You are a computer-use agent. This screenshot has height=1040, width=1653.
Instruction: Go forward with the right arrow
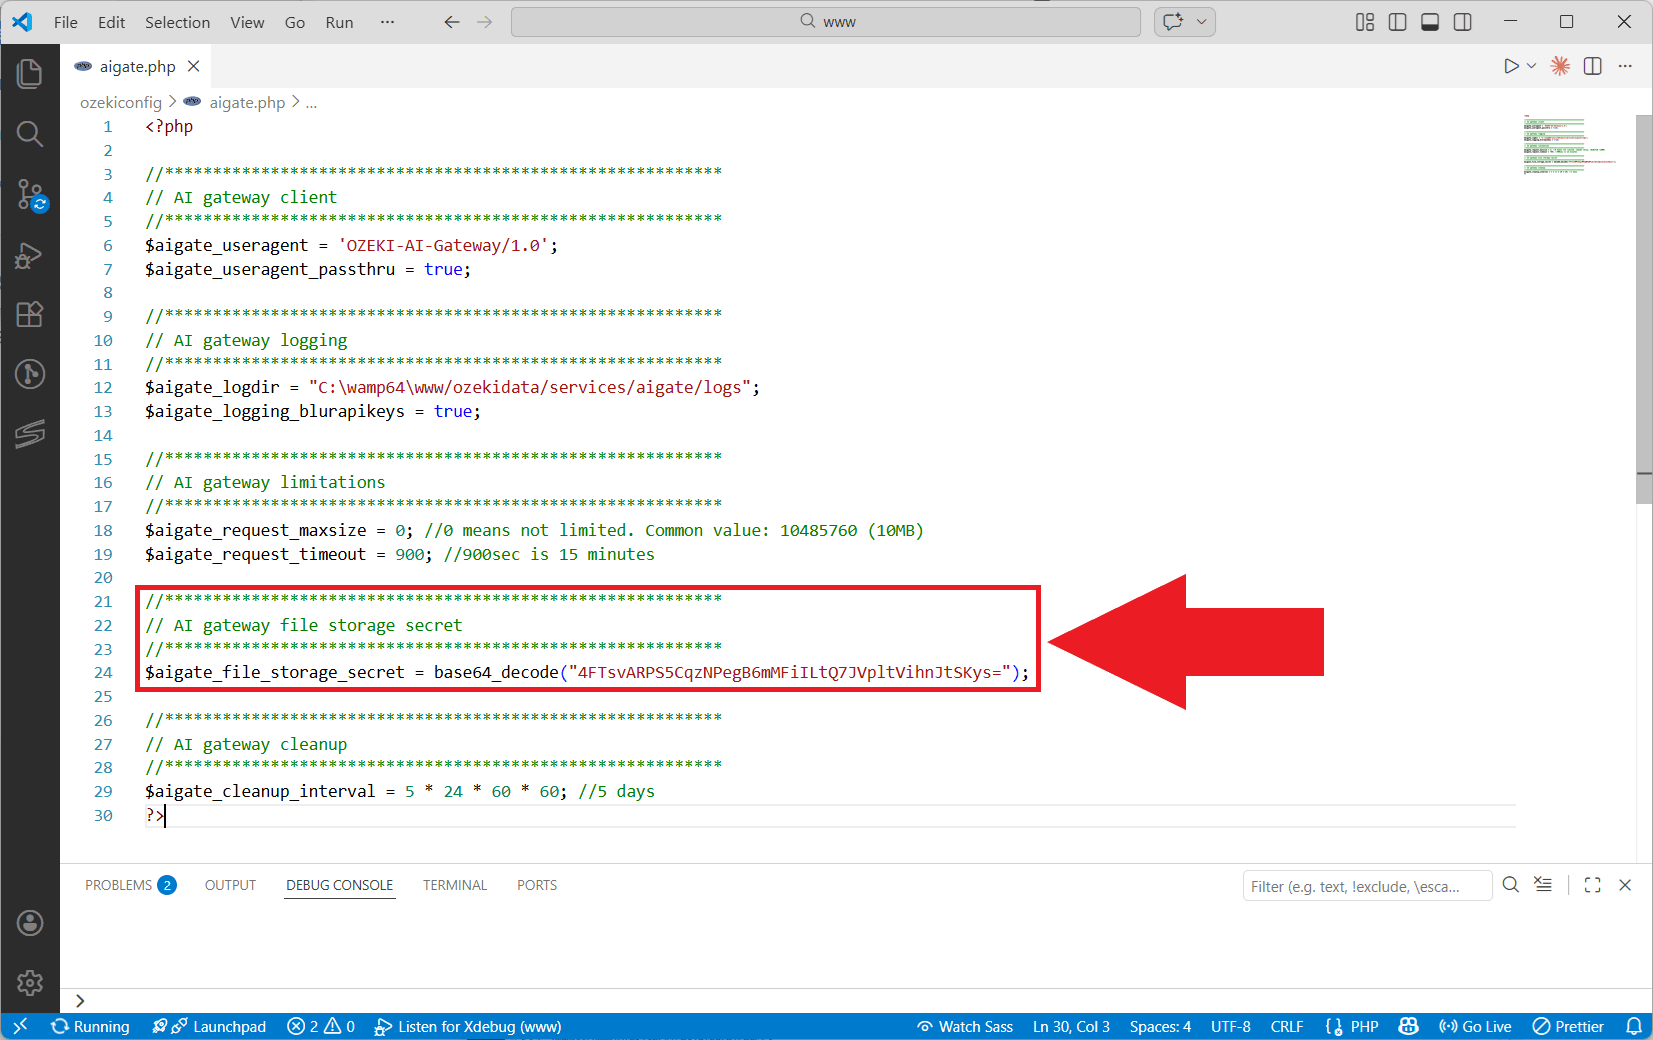tap(485, 22)
